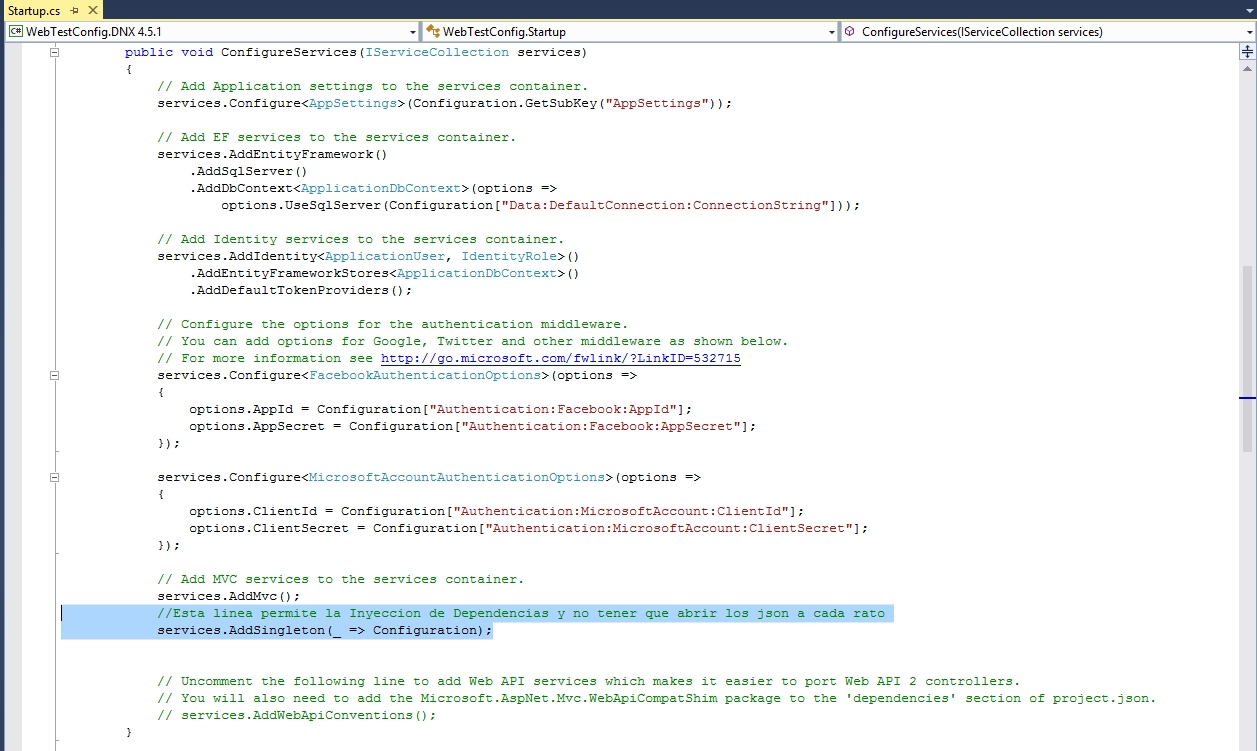Click the FacebookAuthenticationOptions type name
This screenshot has width=1257, height=751.
(425, 375)
